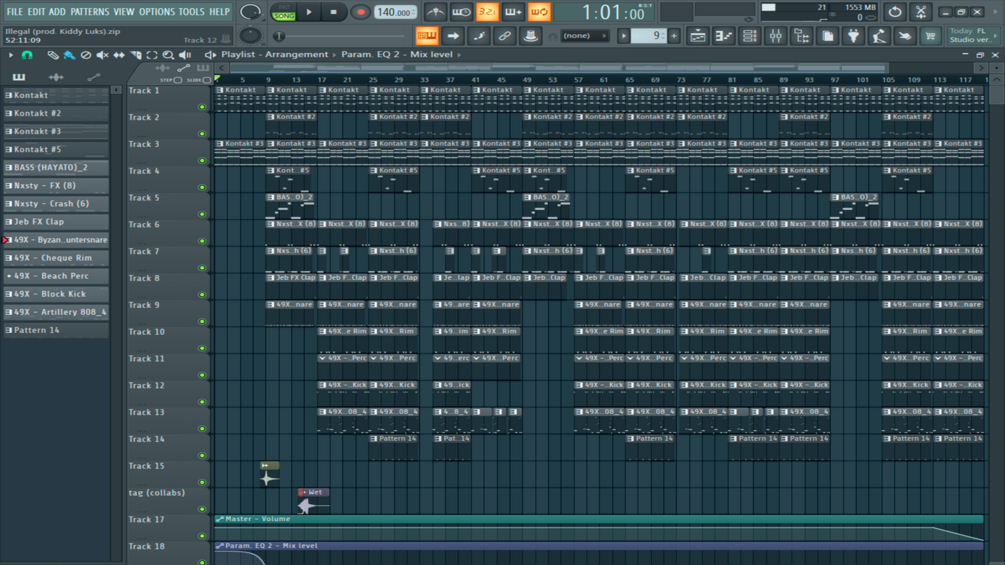Open the project picker copy icon

[827, 36]
